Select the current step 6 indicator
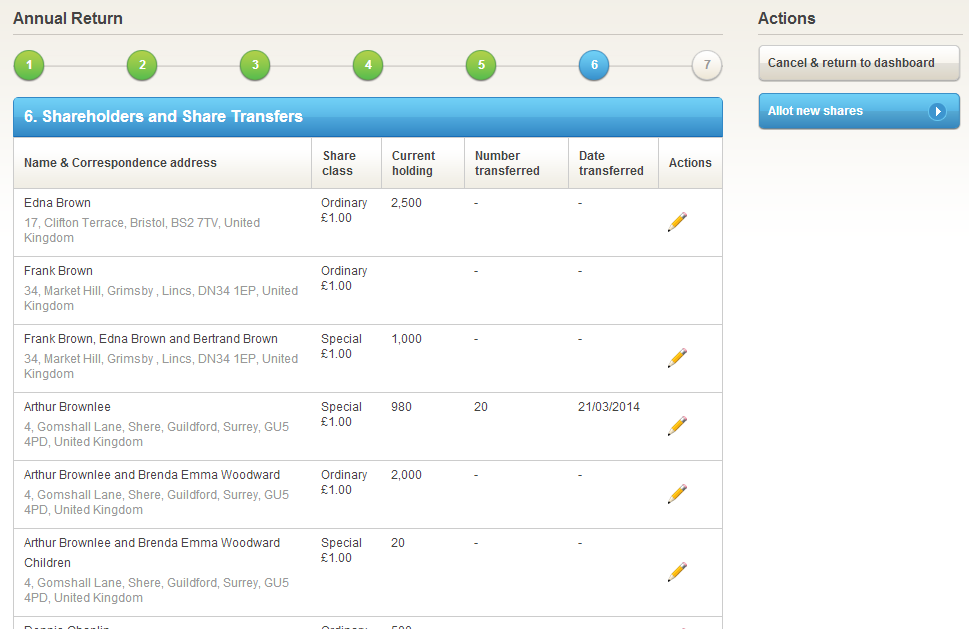This screenshot has height=629, width=969. pos(594,66)
